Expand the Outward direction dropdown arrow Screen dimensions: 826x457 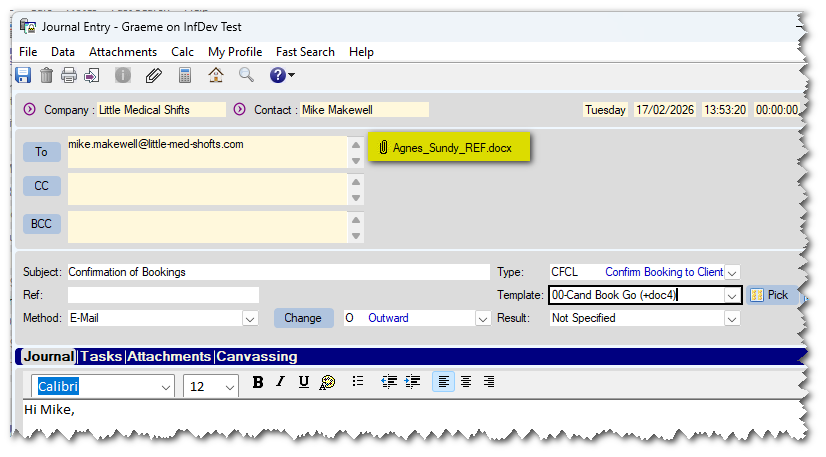click(x=483, y=319)
